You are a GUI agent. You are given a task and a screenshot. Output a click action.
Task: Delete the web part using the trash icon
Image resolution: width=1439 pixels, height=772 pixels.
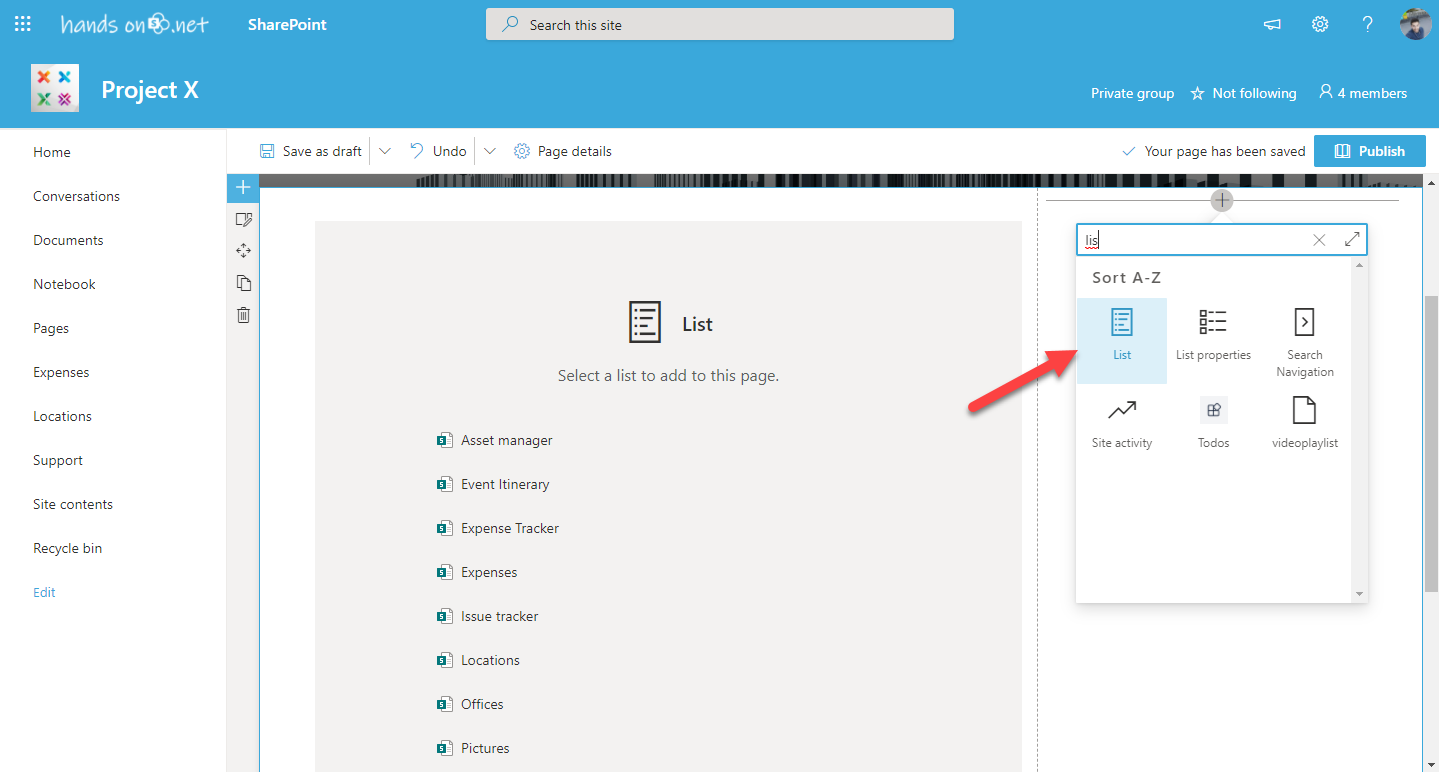point(243,315)
